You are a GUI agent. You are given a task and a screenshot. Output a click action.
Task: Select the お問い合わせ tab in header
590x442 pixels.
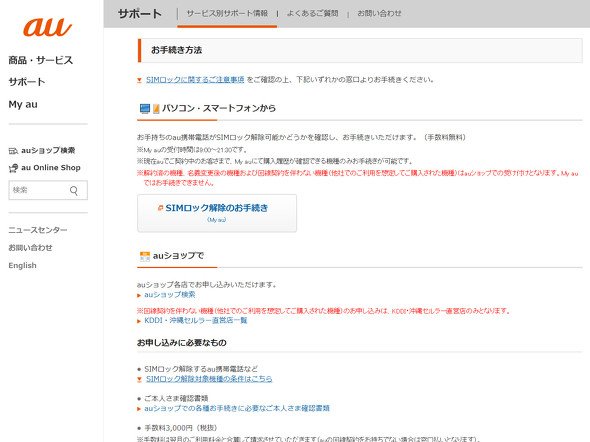coord(379,14)
